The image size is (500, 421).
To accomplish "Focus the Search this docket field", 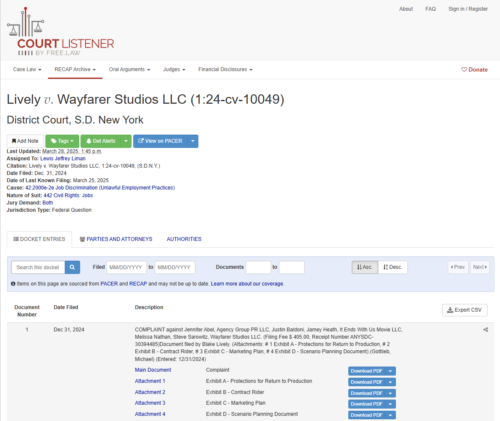I will pos(38,267).
